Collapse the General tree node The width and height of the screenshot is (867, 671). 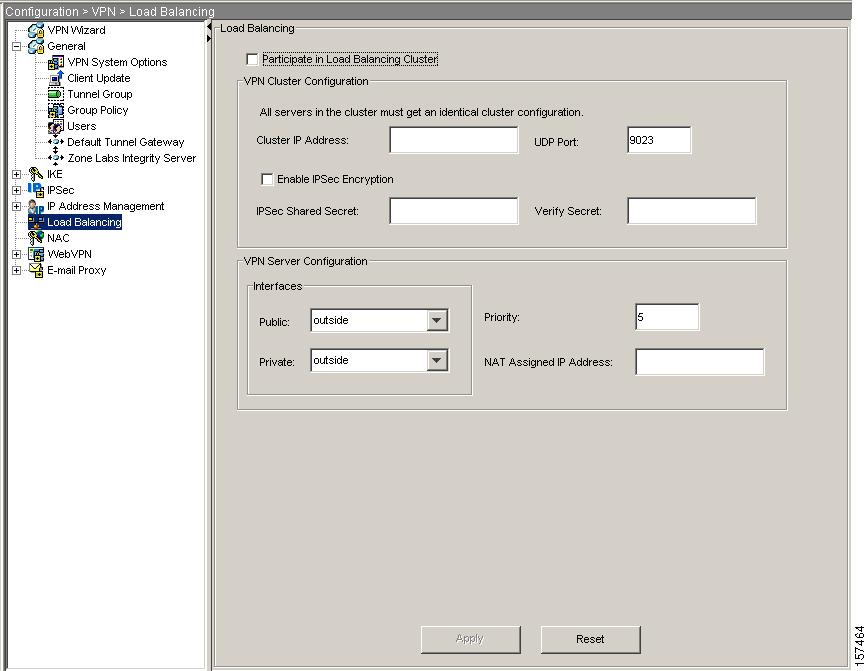[x=16, y=46]
